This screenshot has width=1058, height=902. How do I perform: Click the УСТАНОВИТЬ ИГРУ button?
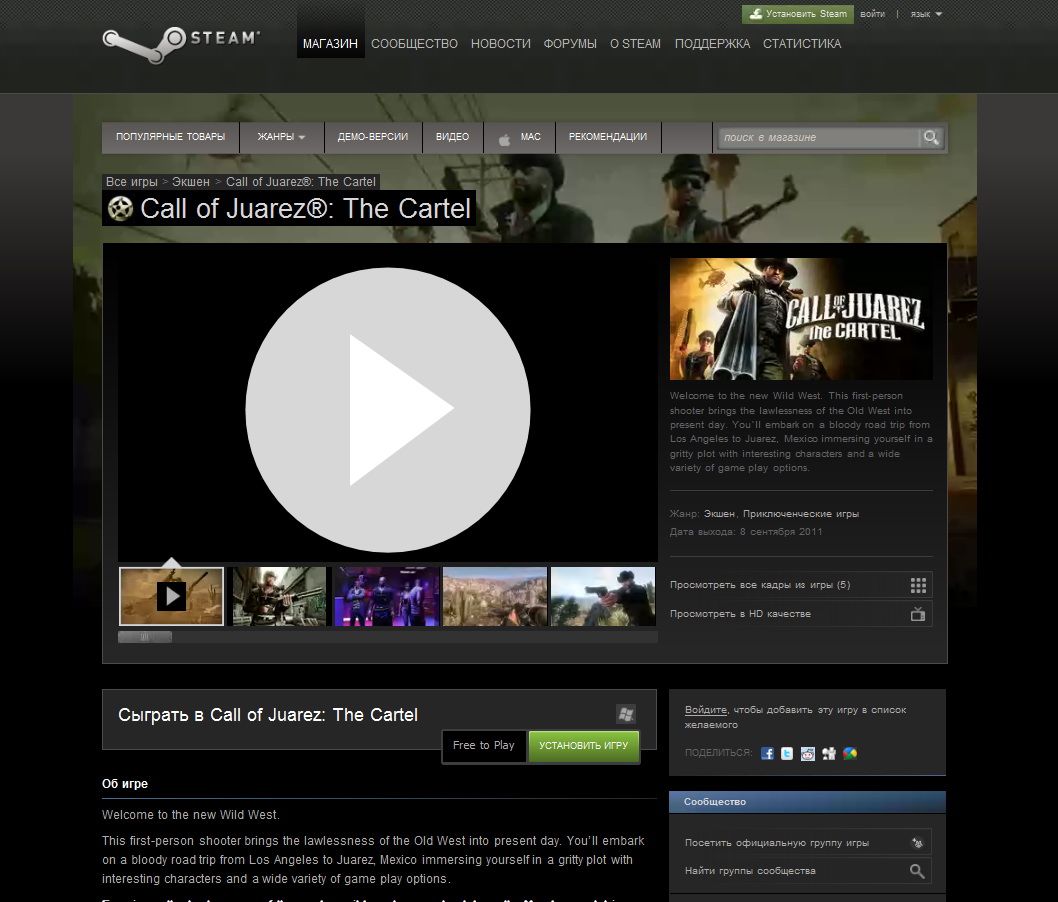(584, 745)
